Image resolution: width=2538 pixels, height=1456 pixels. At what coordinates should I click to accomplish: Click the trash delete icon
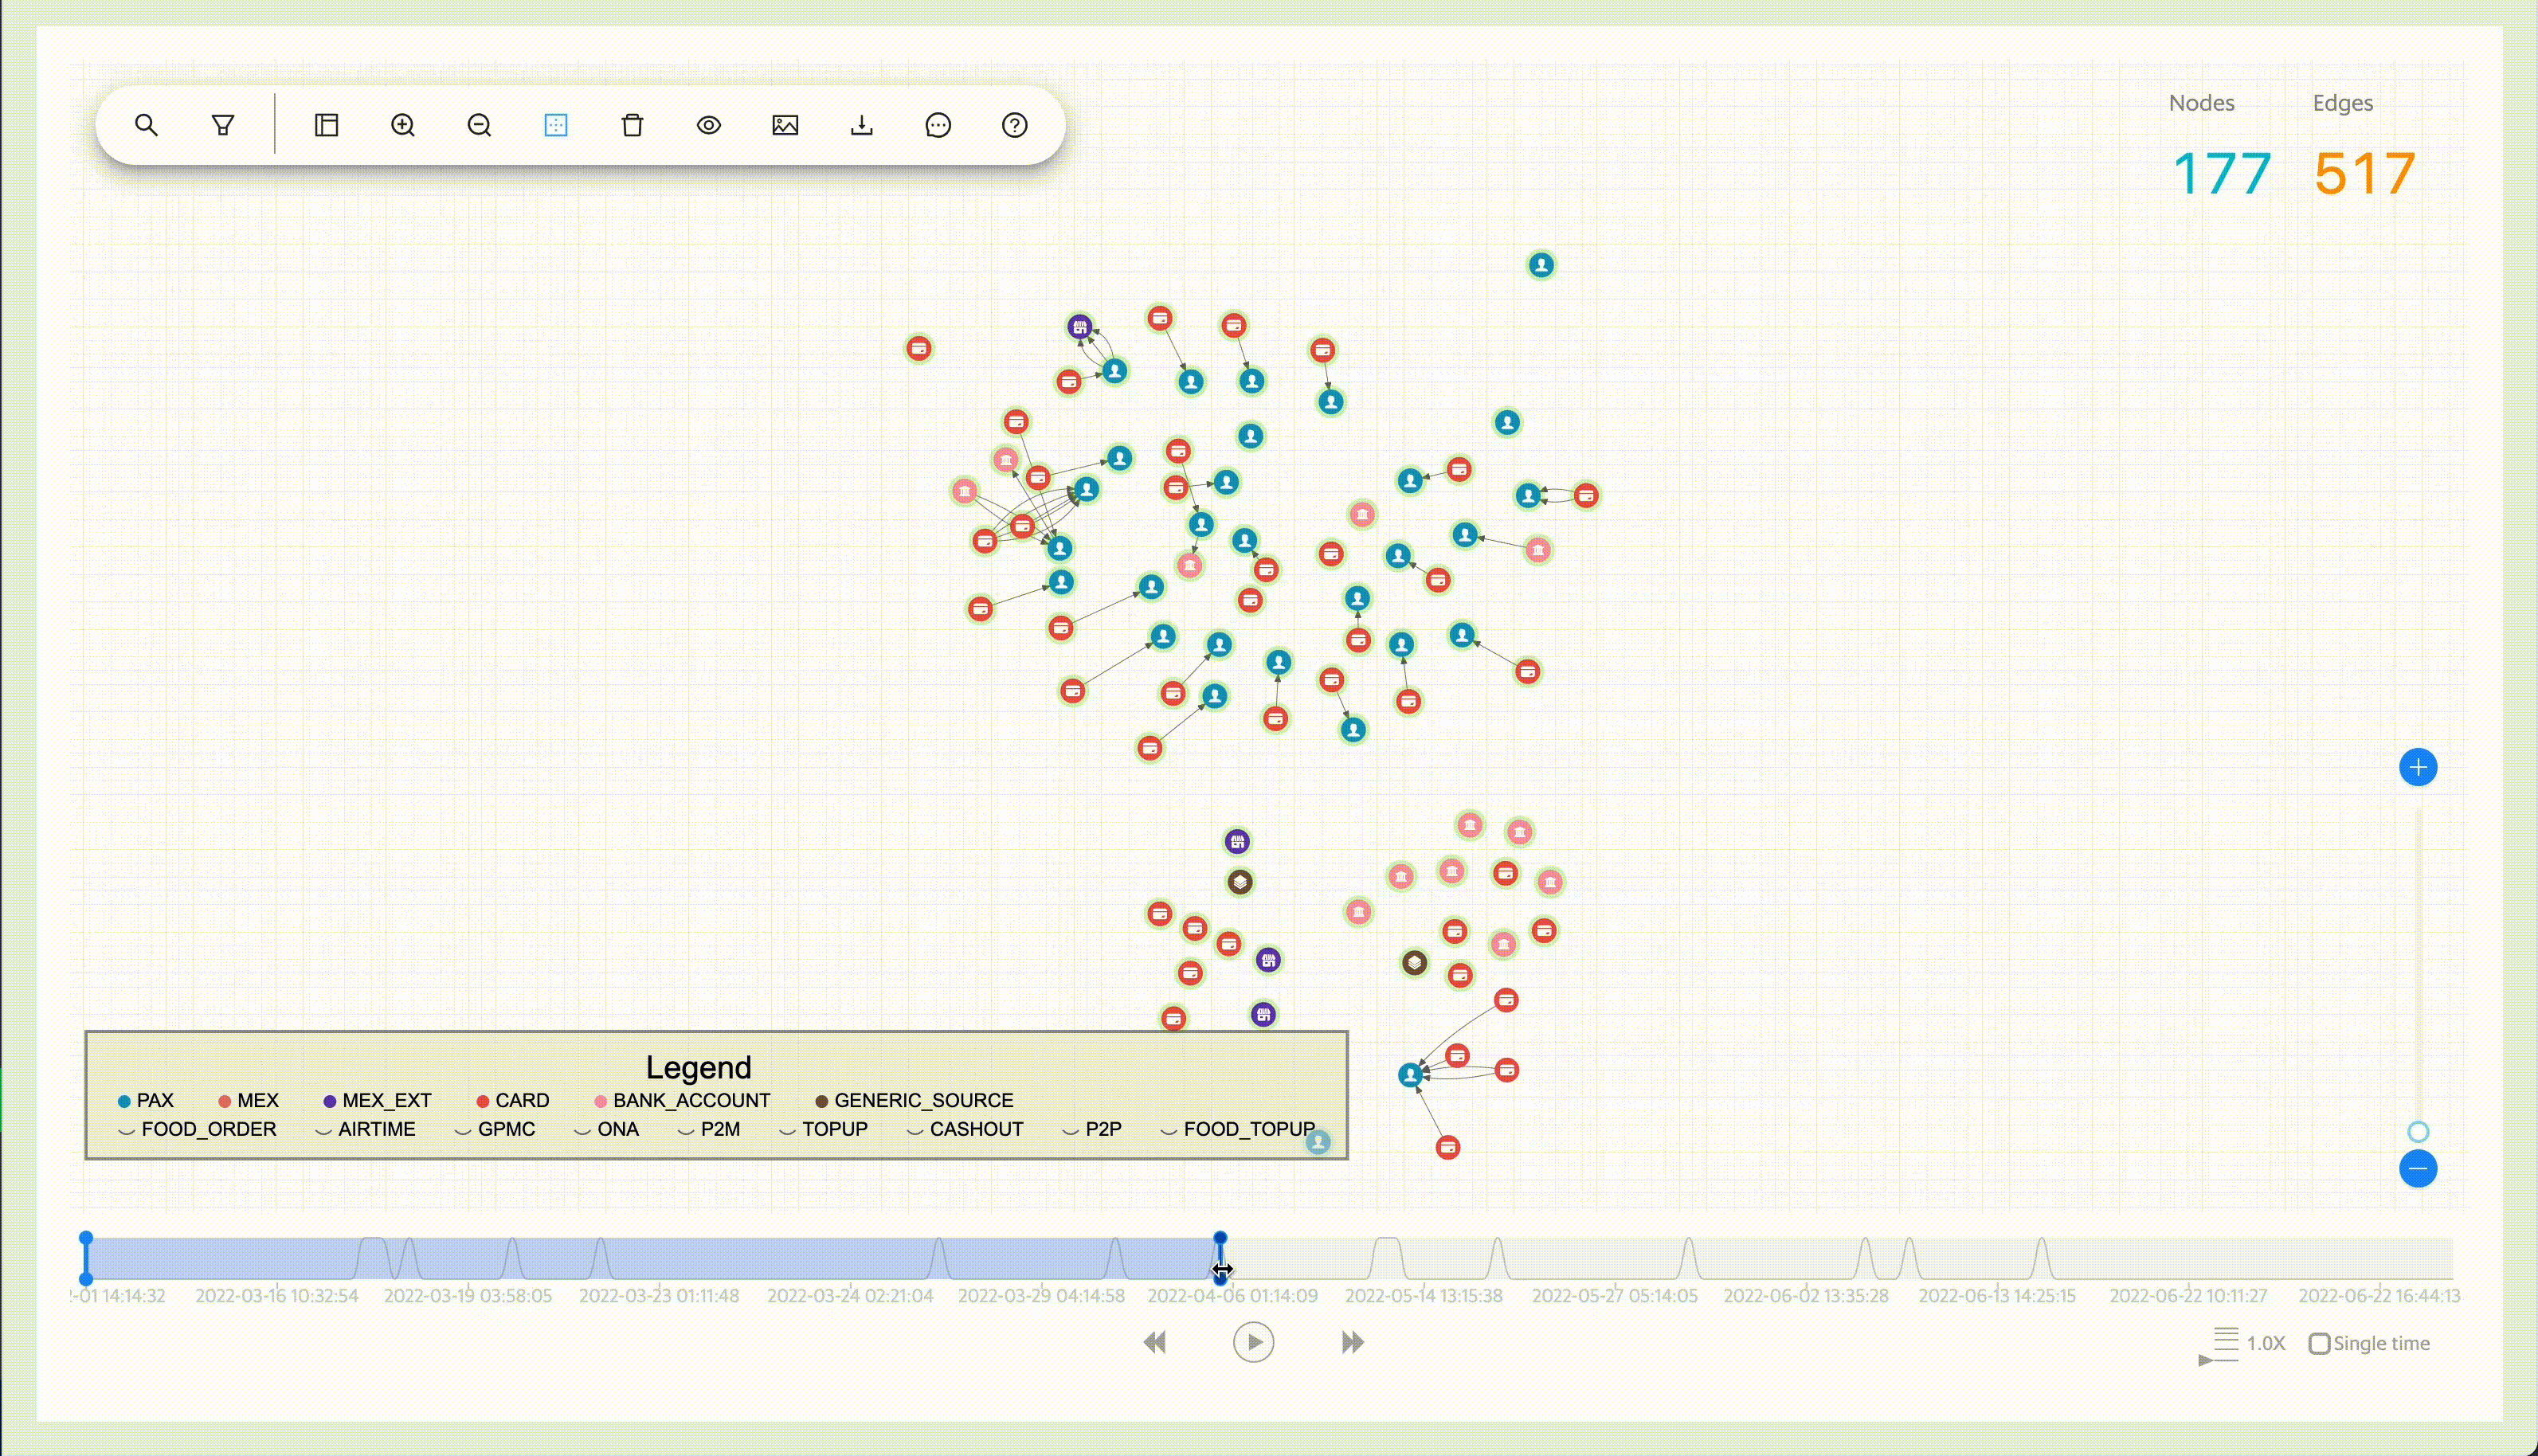click(632, 125)
